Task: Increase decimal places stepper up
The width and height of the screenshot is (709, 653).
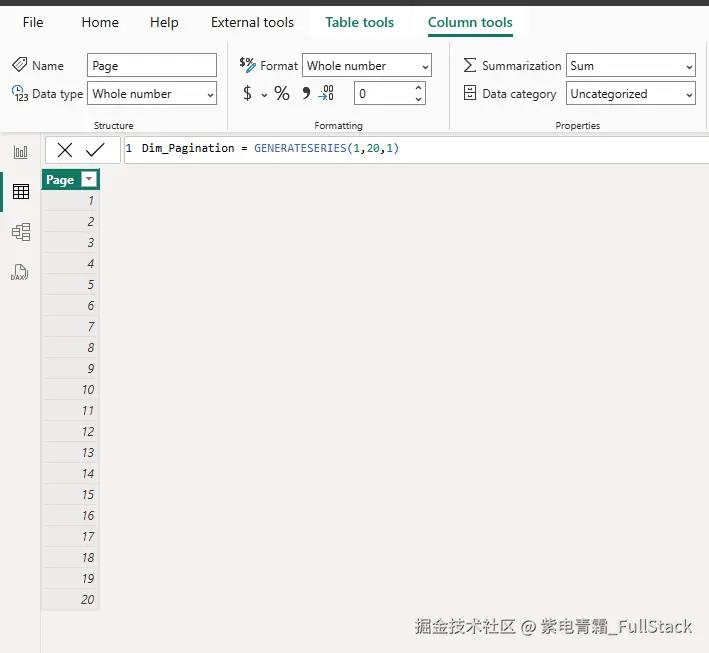Action: click(x=418, y=88)
